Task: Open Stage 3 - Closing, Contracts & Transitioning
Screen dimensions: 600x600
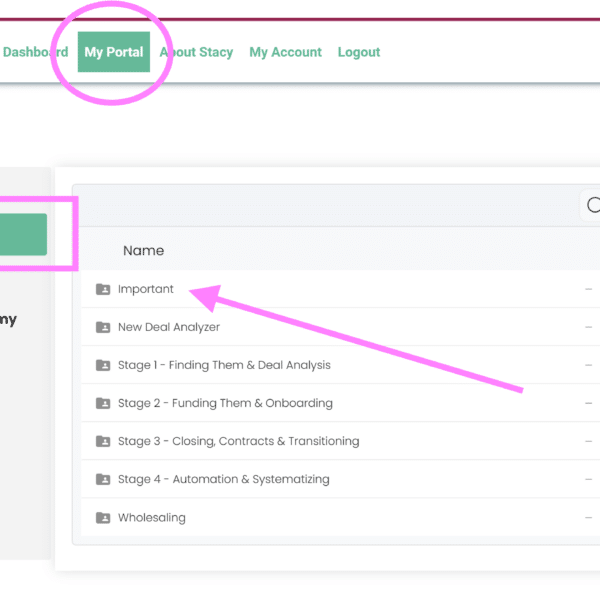Action: [x=238, y=441]
